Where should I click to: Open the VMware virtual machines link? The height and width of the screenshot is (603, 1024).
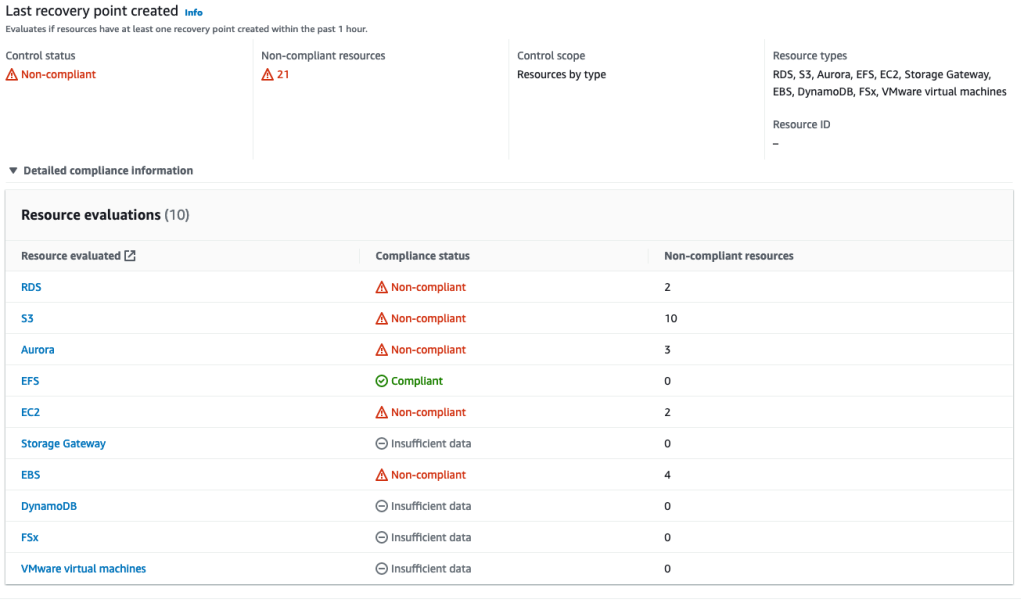(x=83, y=568)
